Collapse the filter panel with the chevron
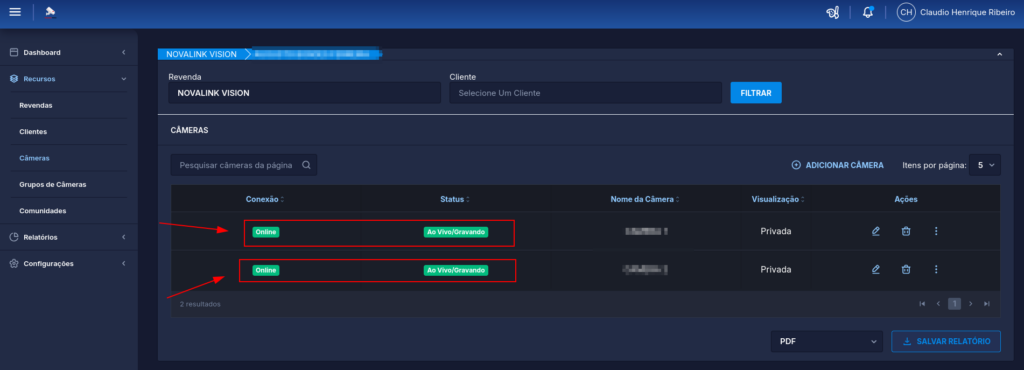The image size is (1024, 370). click(999, 55)
